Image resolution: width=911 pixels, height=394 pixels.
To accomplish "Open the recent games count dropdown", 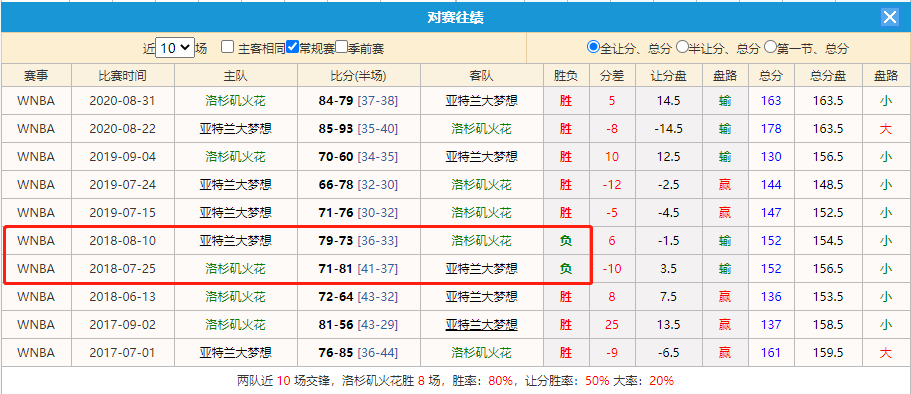I will pyautogui.click(x=175, y=48).
